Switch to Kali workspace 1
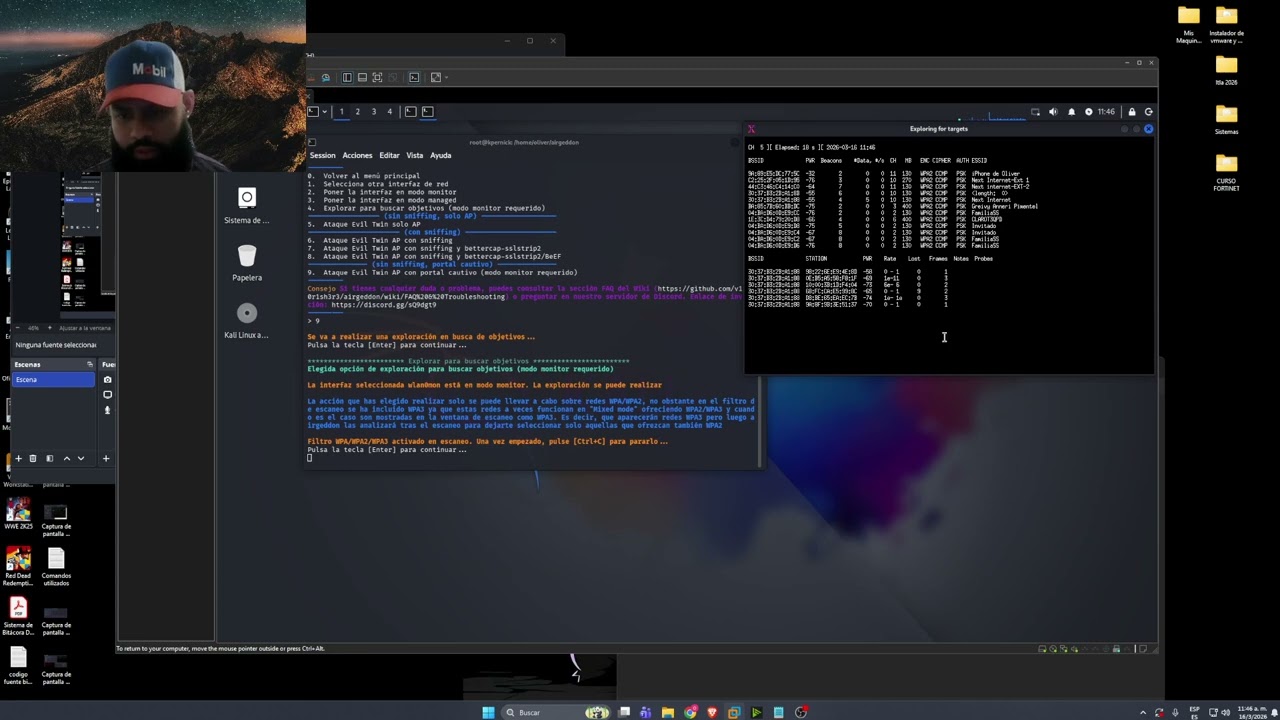 (341, 111)
